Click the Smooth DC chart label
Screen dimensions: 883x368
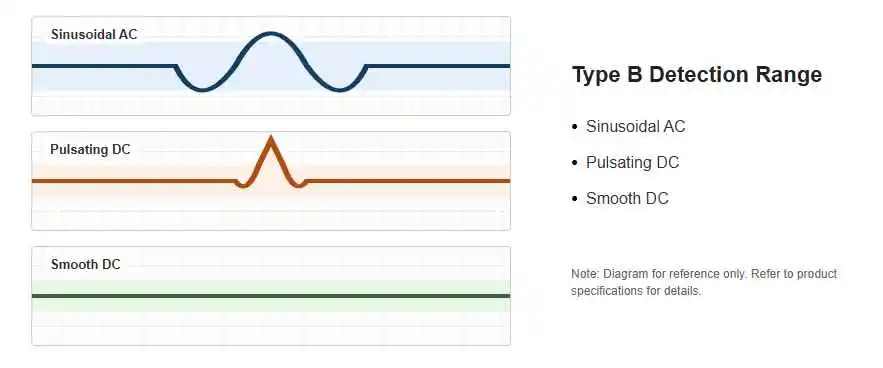(x=86, y=264)
